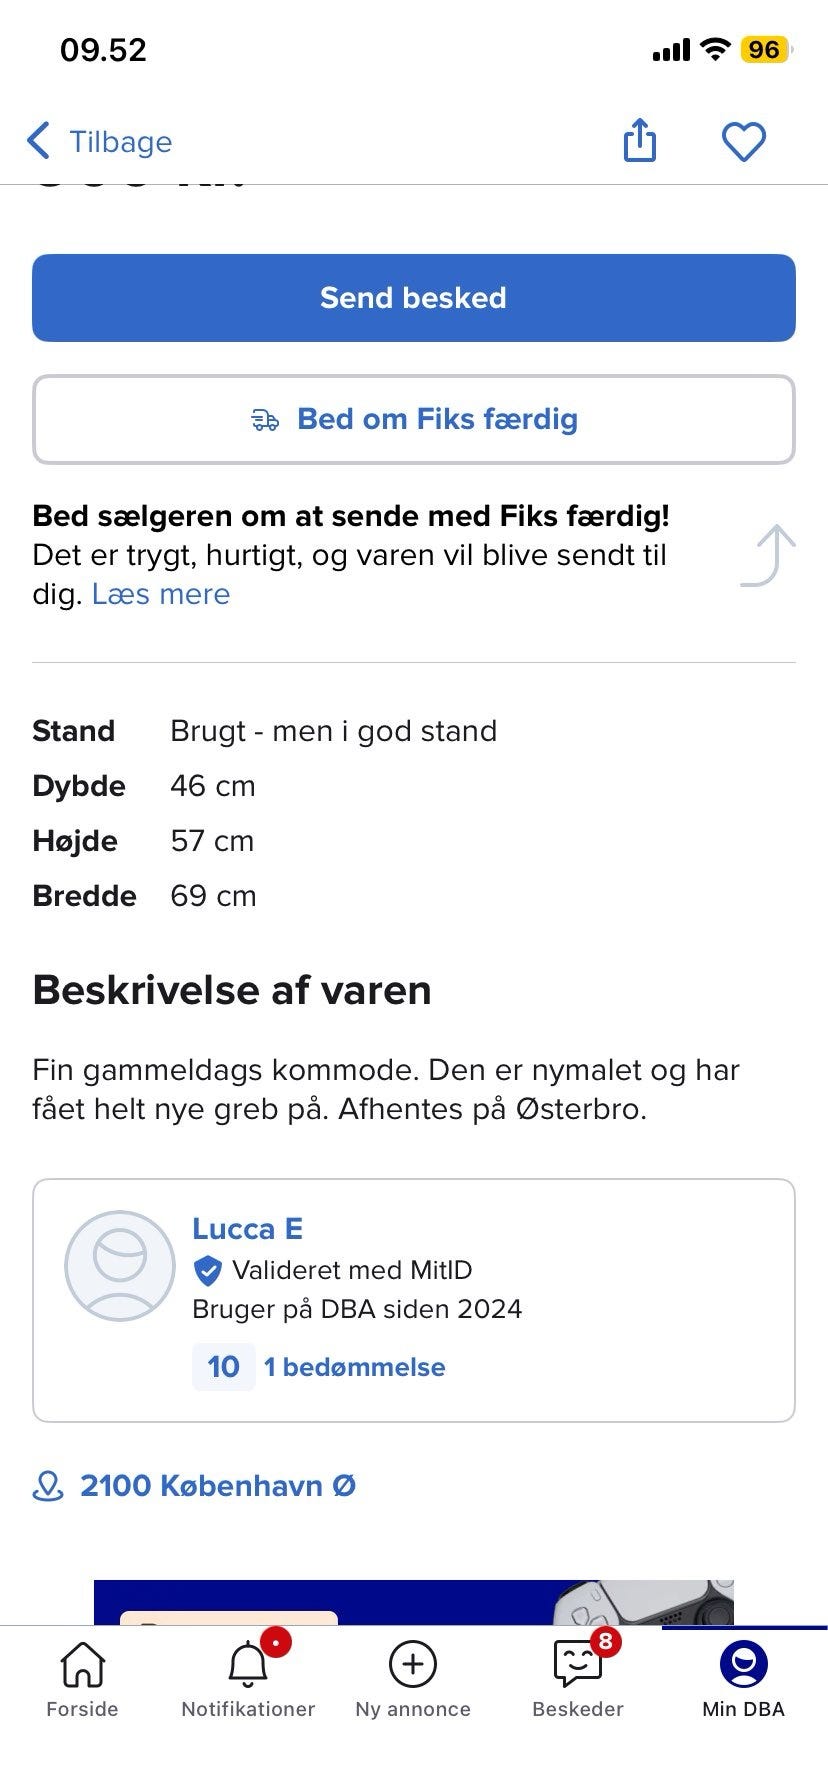Tap the share icon

(640, 140)
